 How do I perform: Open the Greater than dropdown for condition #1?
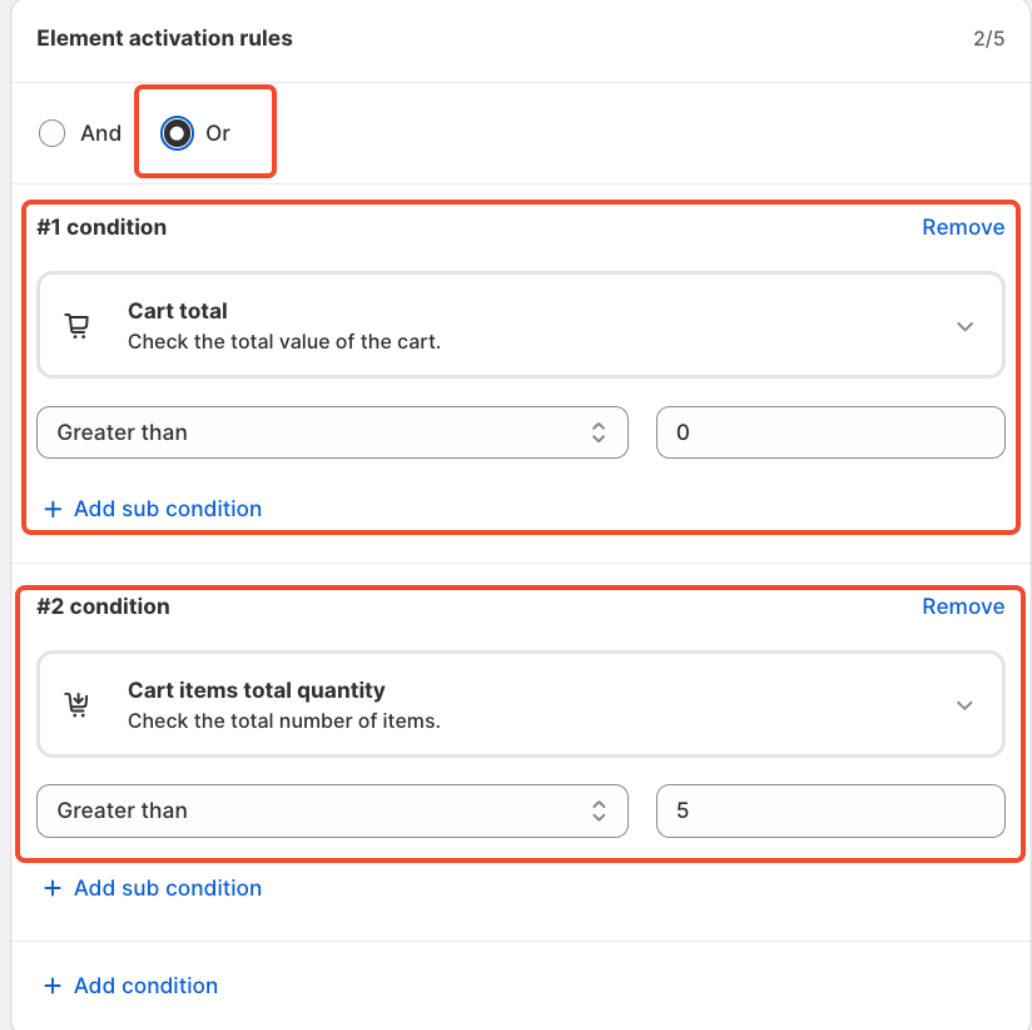click(x=332, y=432)
